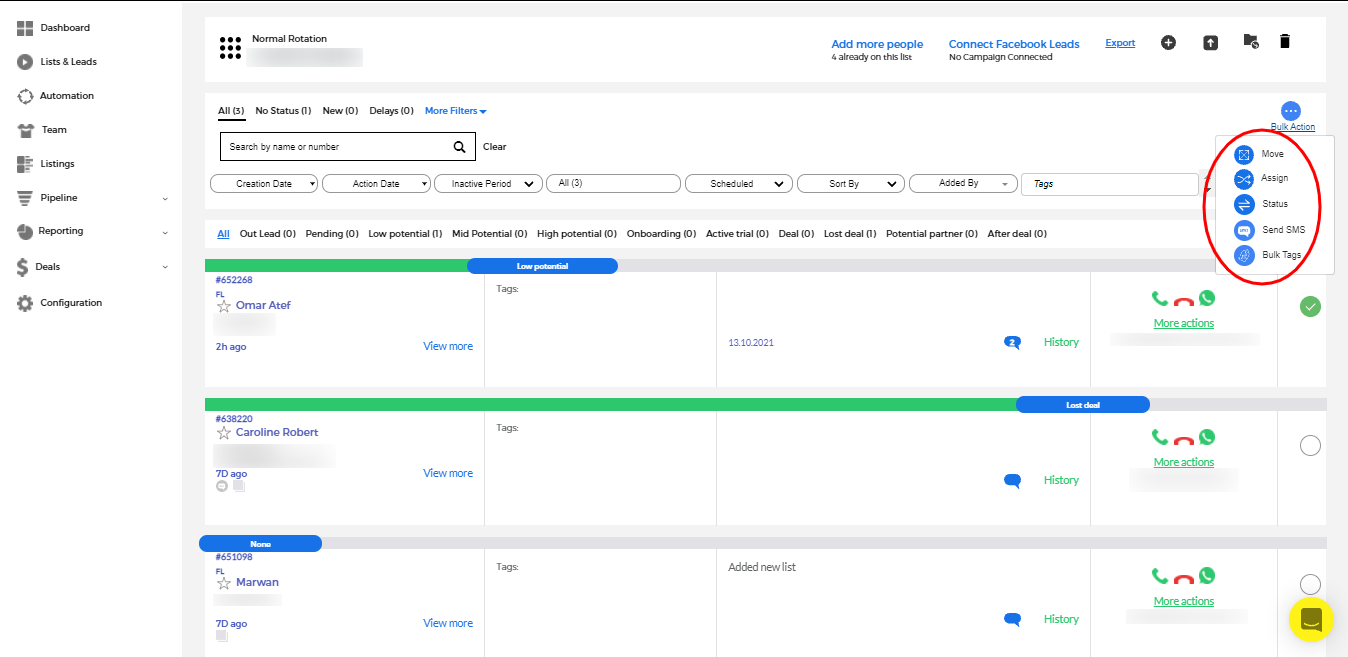Open the yellow chat widget button
Image resolution: width=1348 pixels, height=657 pixels.
1311,619
